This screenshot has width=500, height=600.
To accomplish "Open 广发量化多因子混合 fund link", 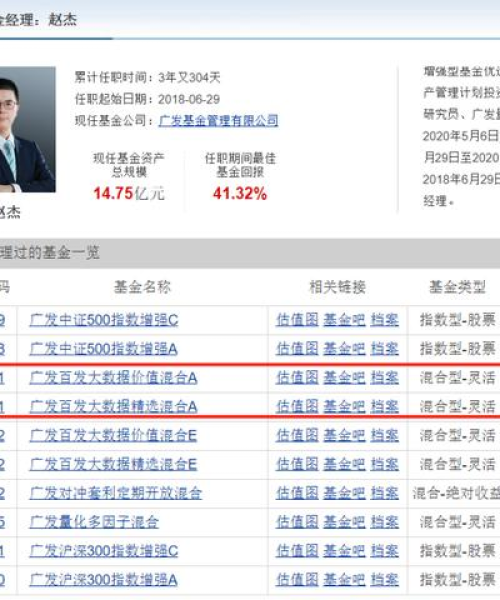I will (94, 522).
